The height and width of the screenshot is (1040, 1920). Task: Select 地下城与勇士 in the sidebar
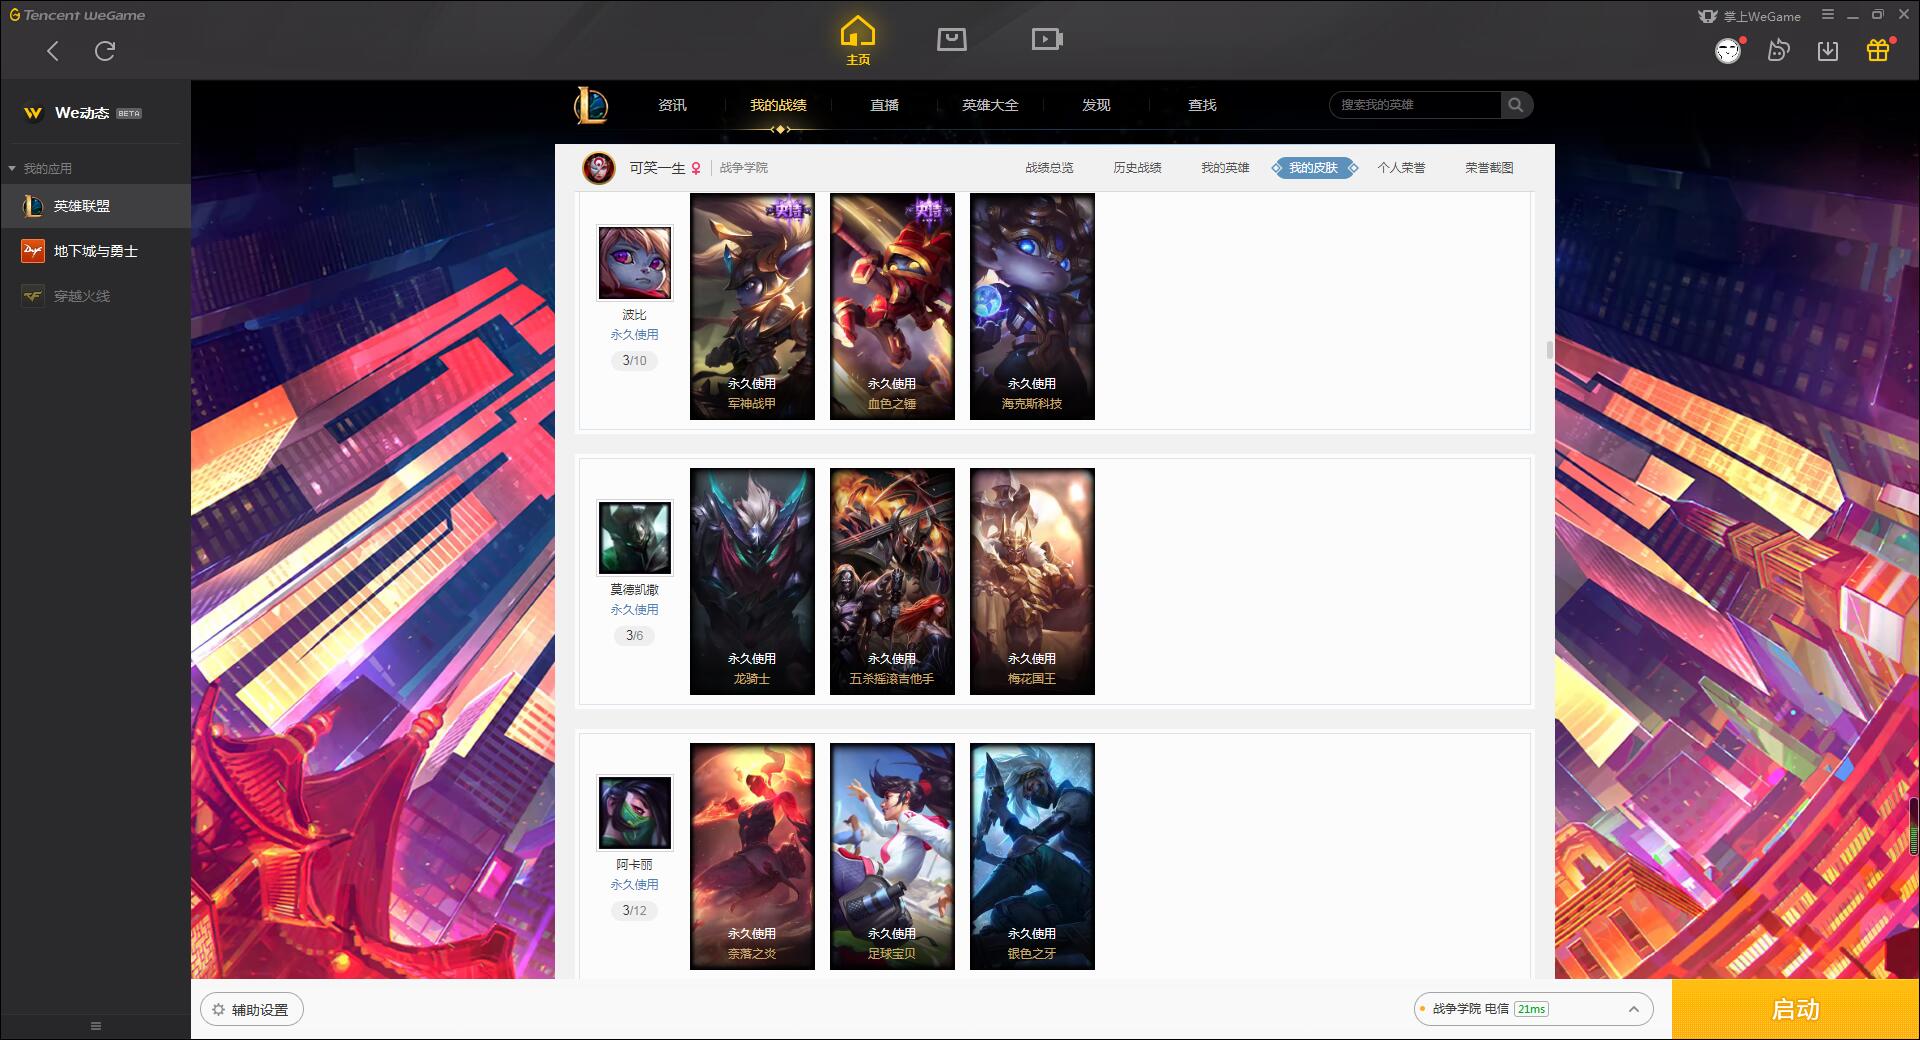(x=95, y=251)
